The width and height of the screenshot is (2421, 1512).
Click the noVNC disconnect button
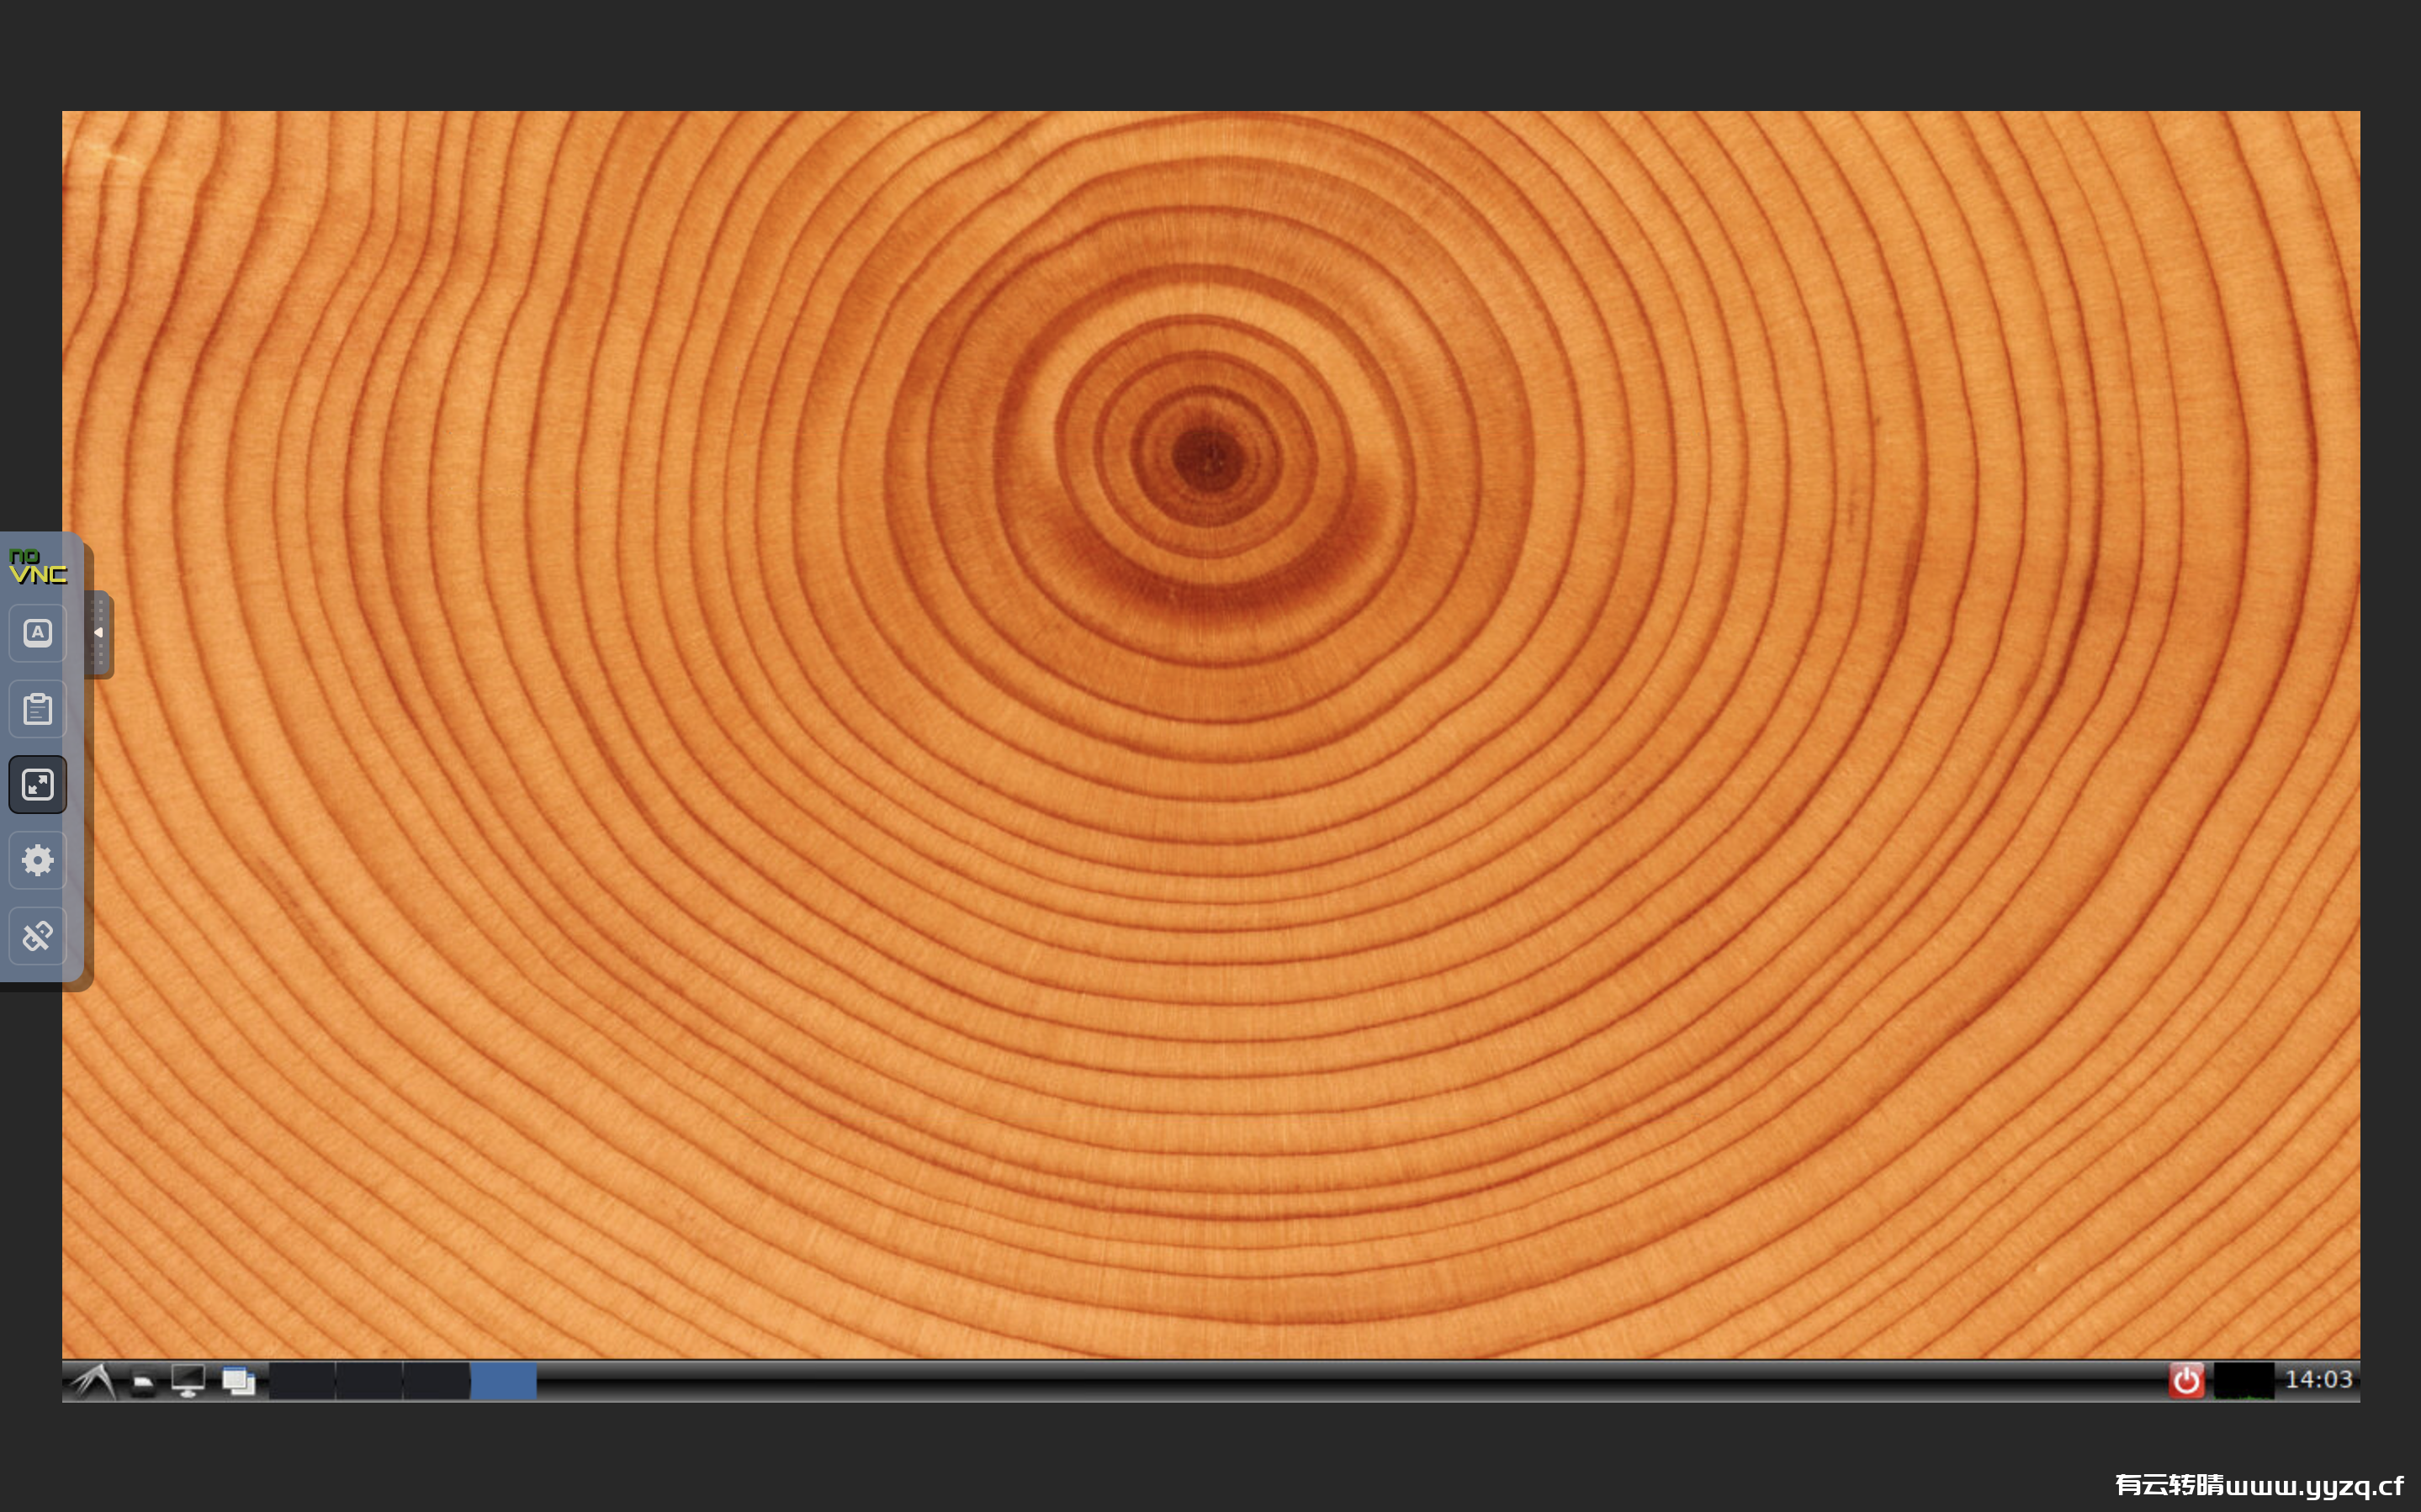pos(37,936)
